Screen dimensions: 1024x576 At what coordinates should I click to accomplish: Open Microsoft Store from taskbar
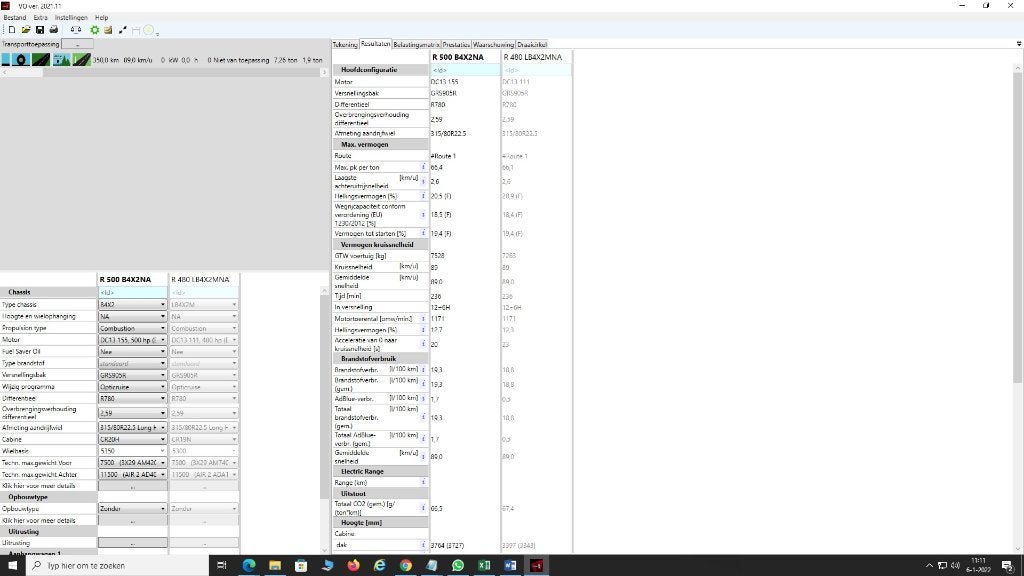301,566
